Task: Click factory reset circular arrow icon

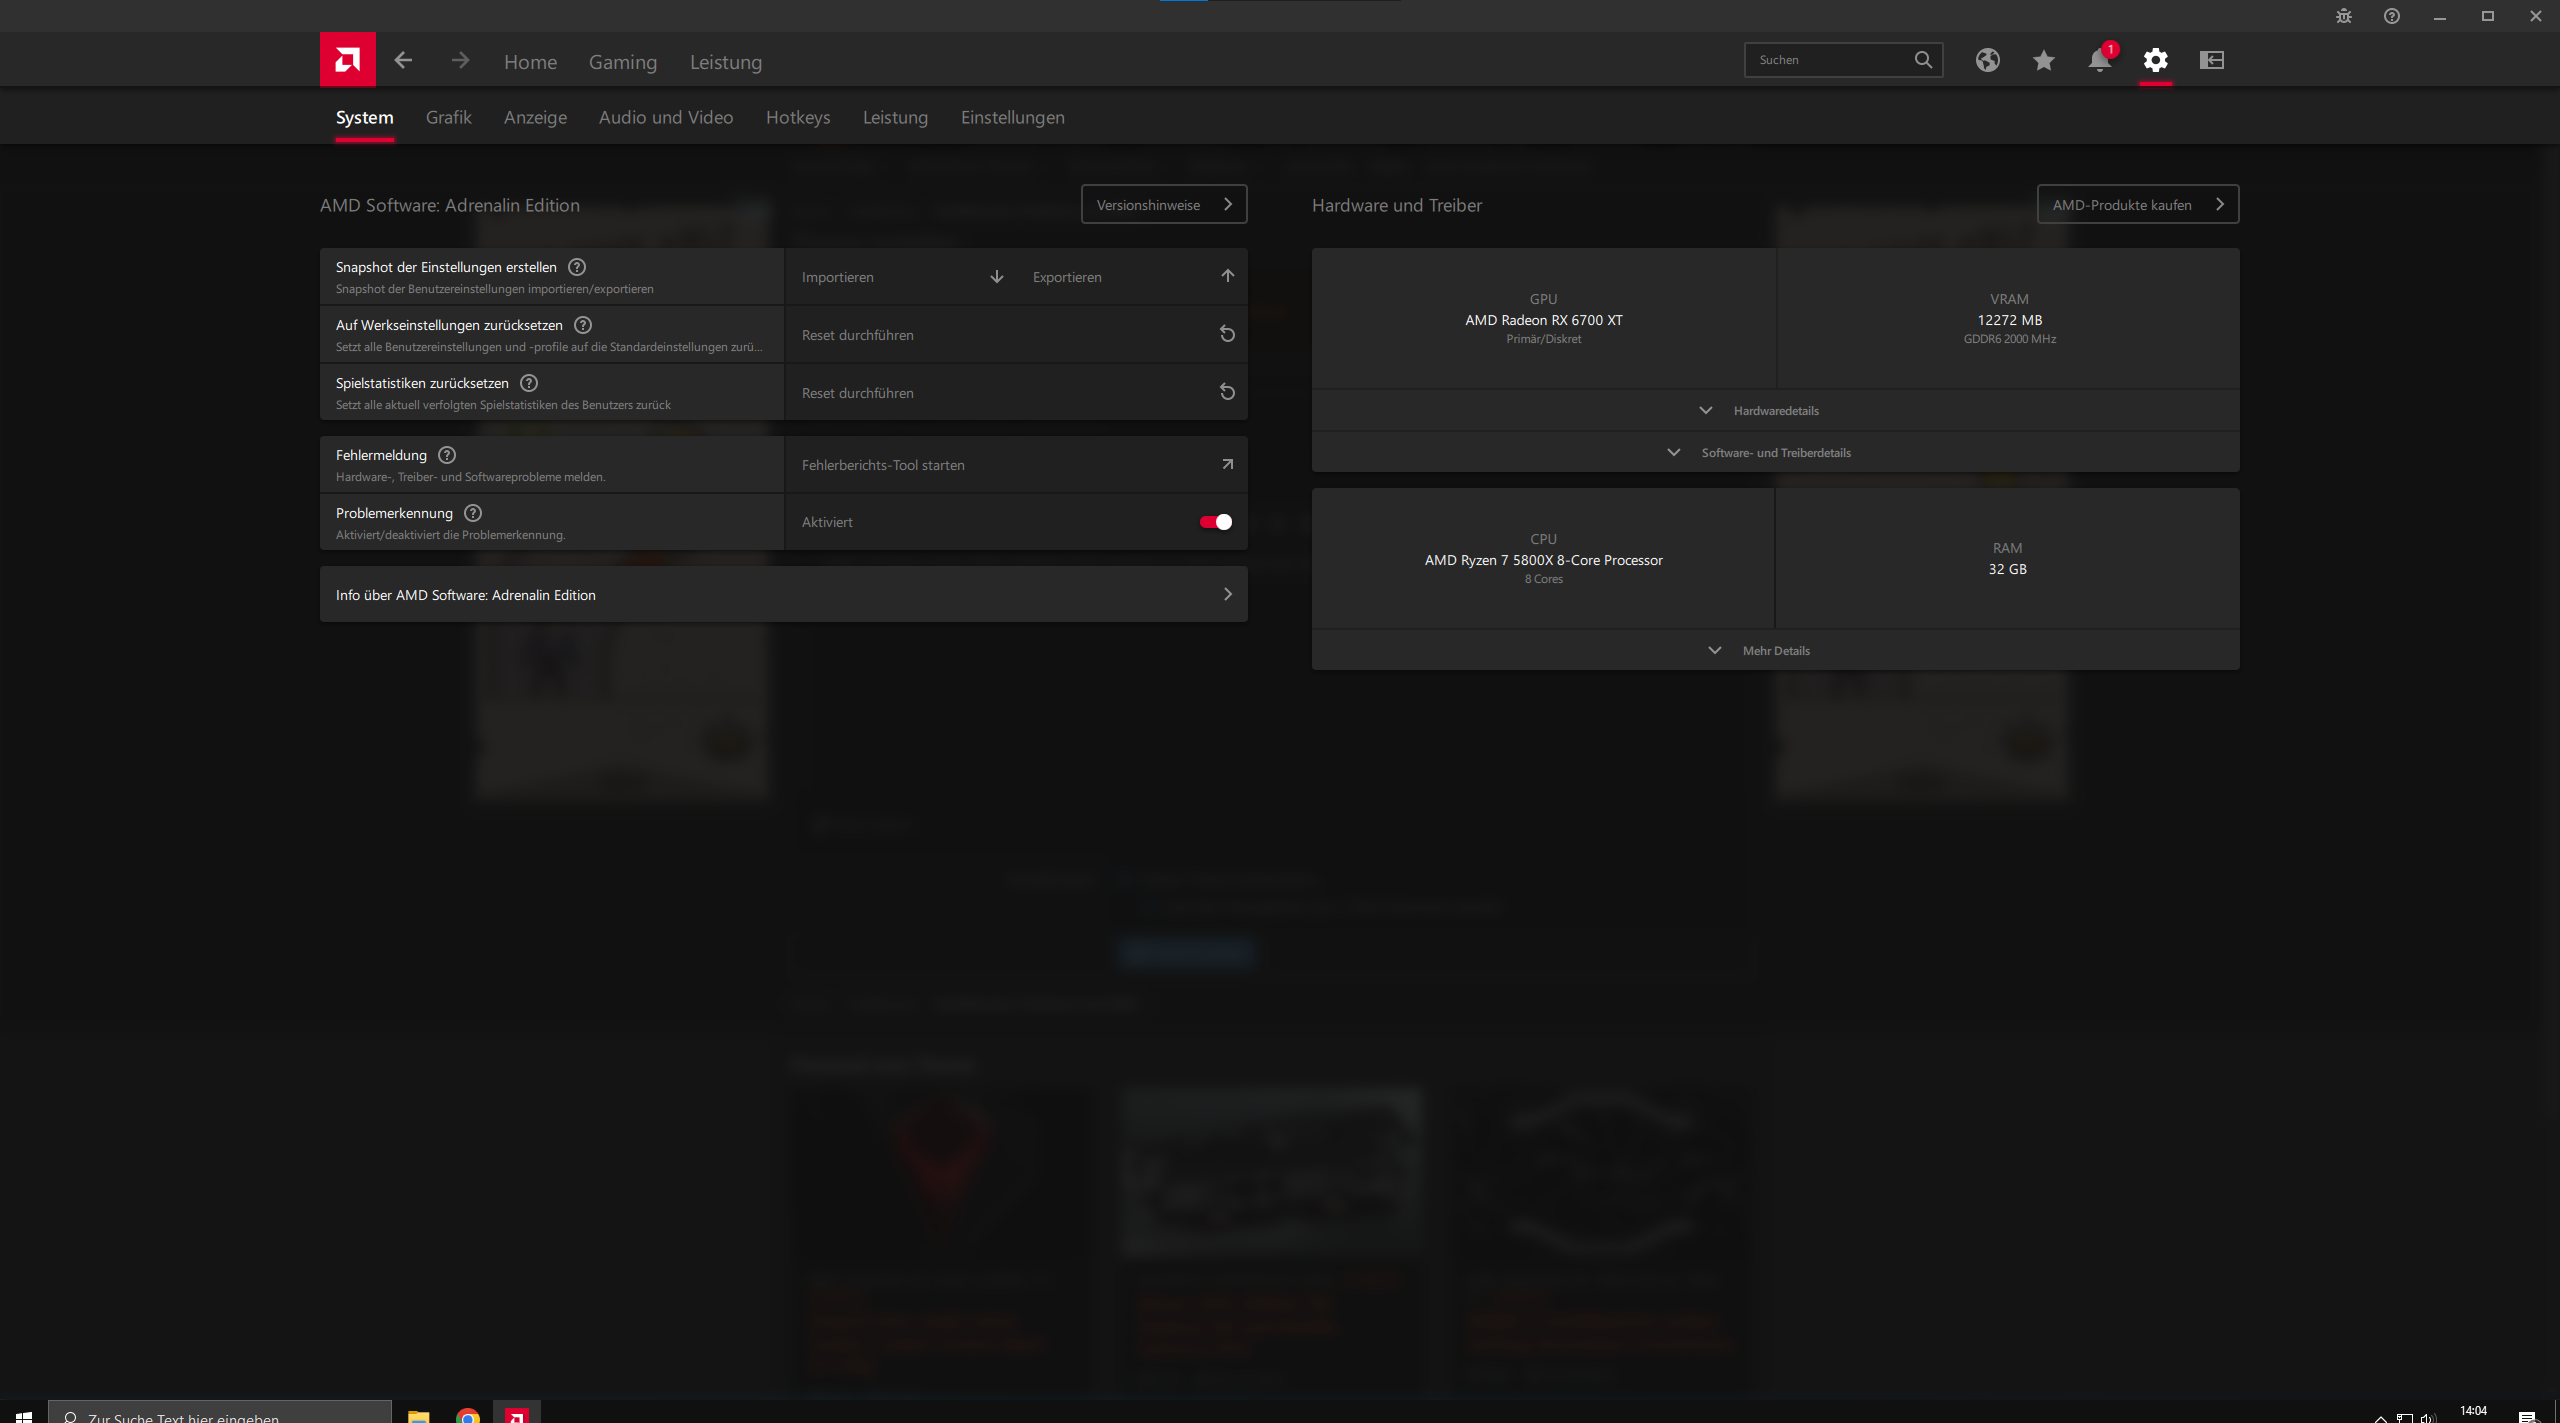Action: [1227, 334]
